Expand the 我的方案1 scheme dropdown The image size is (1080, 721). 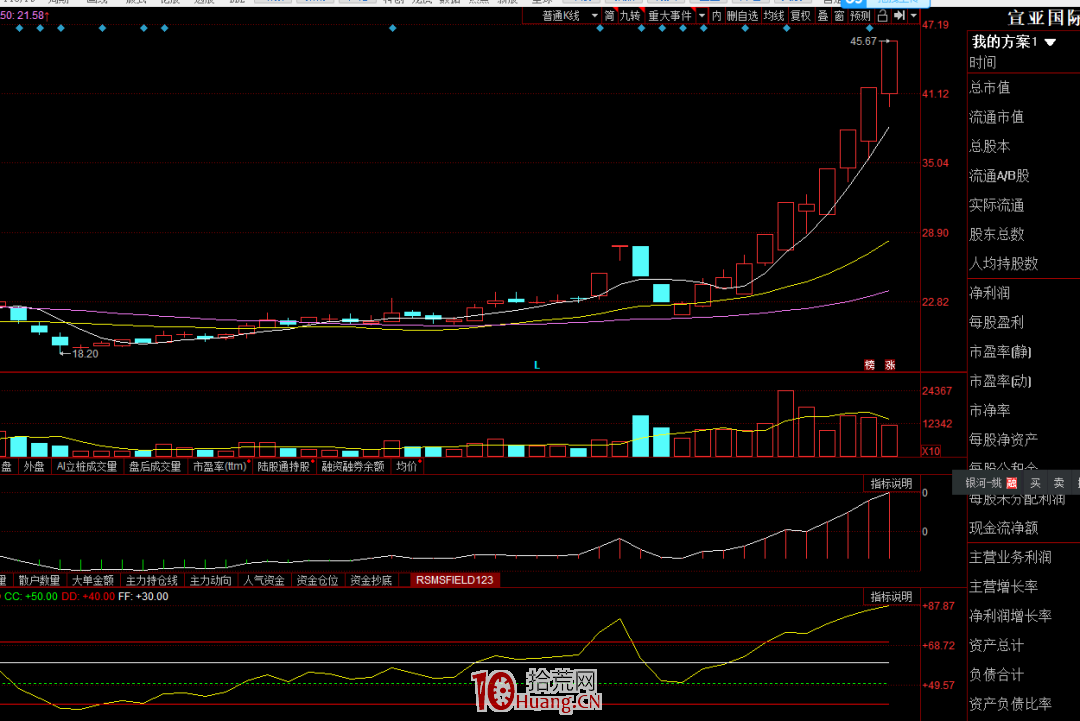coord(1051,42)
